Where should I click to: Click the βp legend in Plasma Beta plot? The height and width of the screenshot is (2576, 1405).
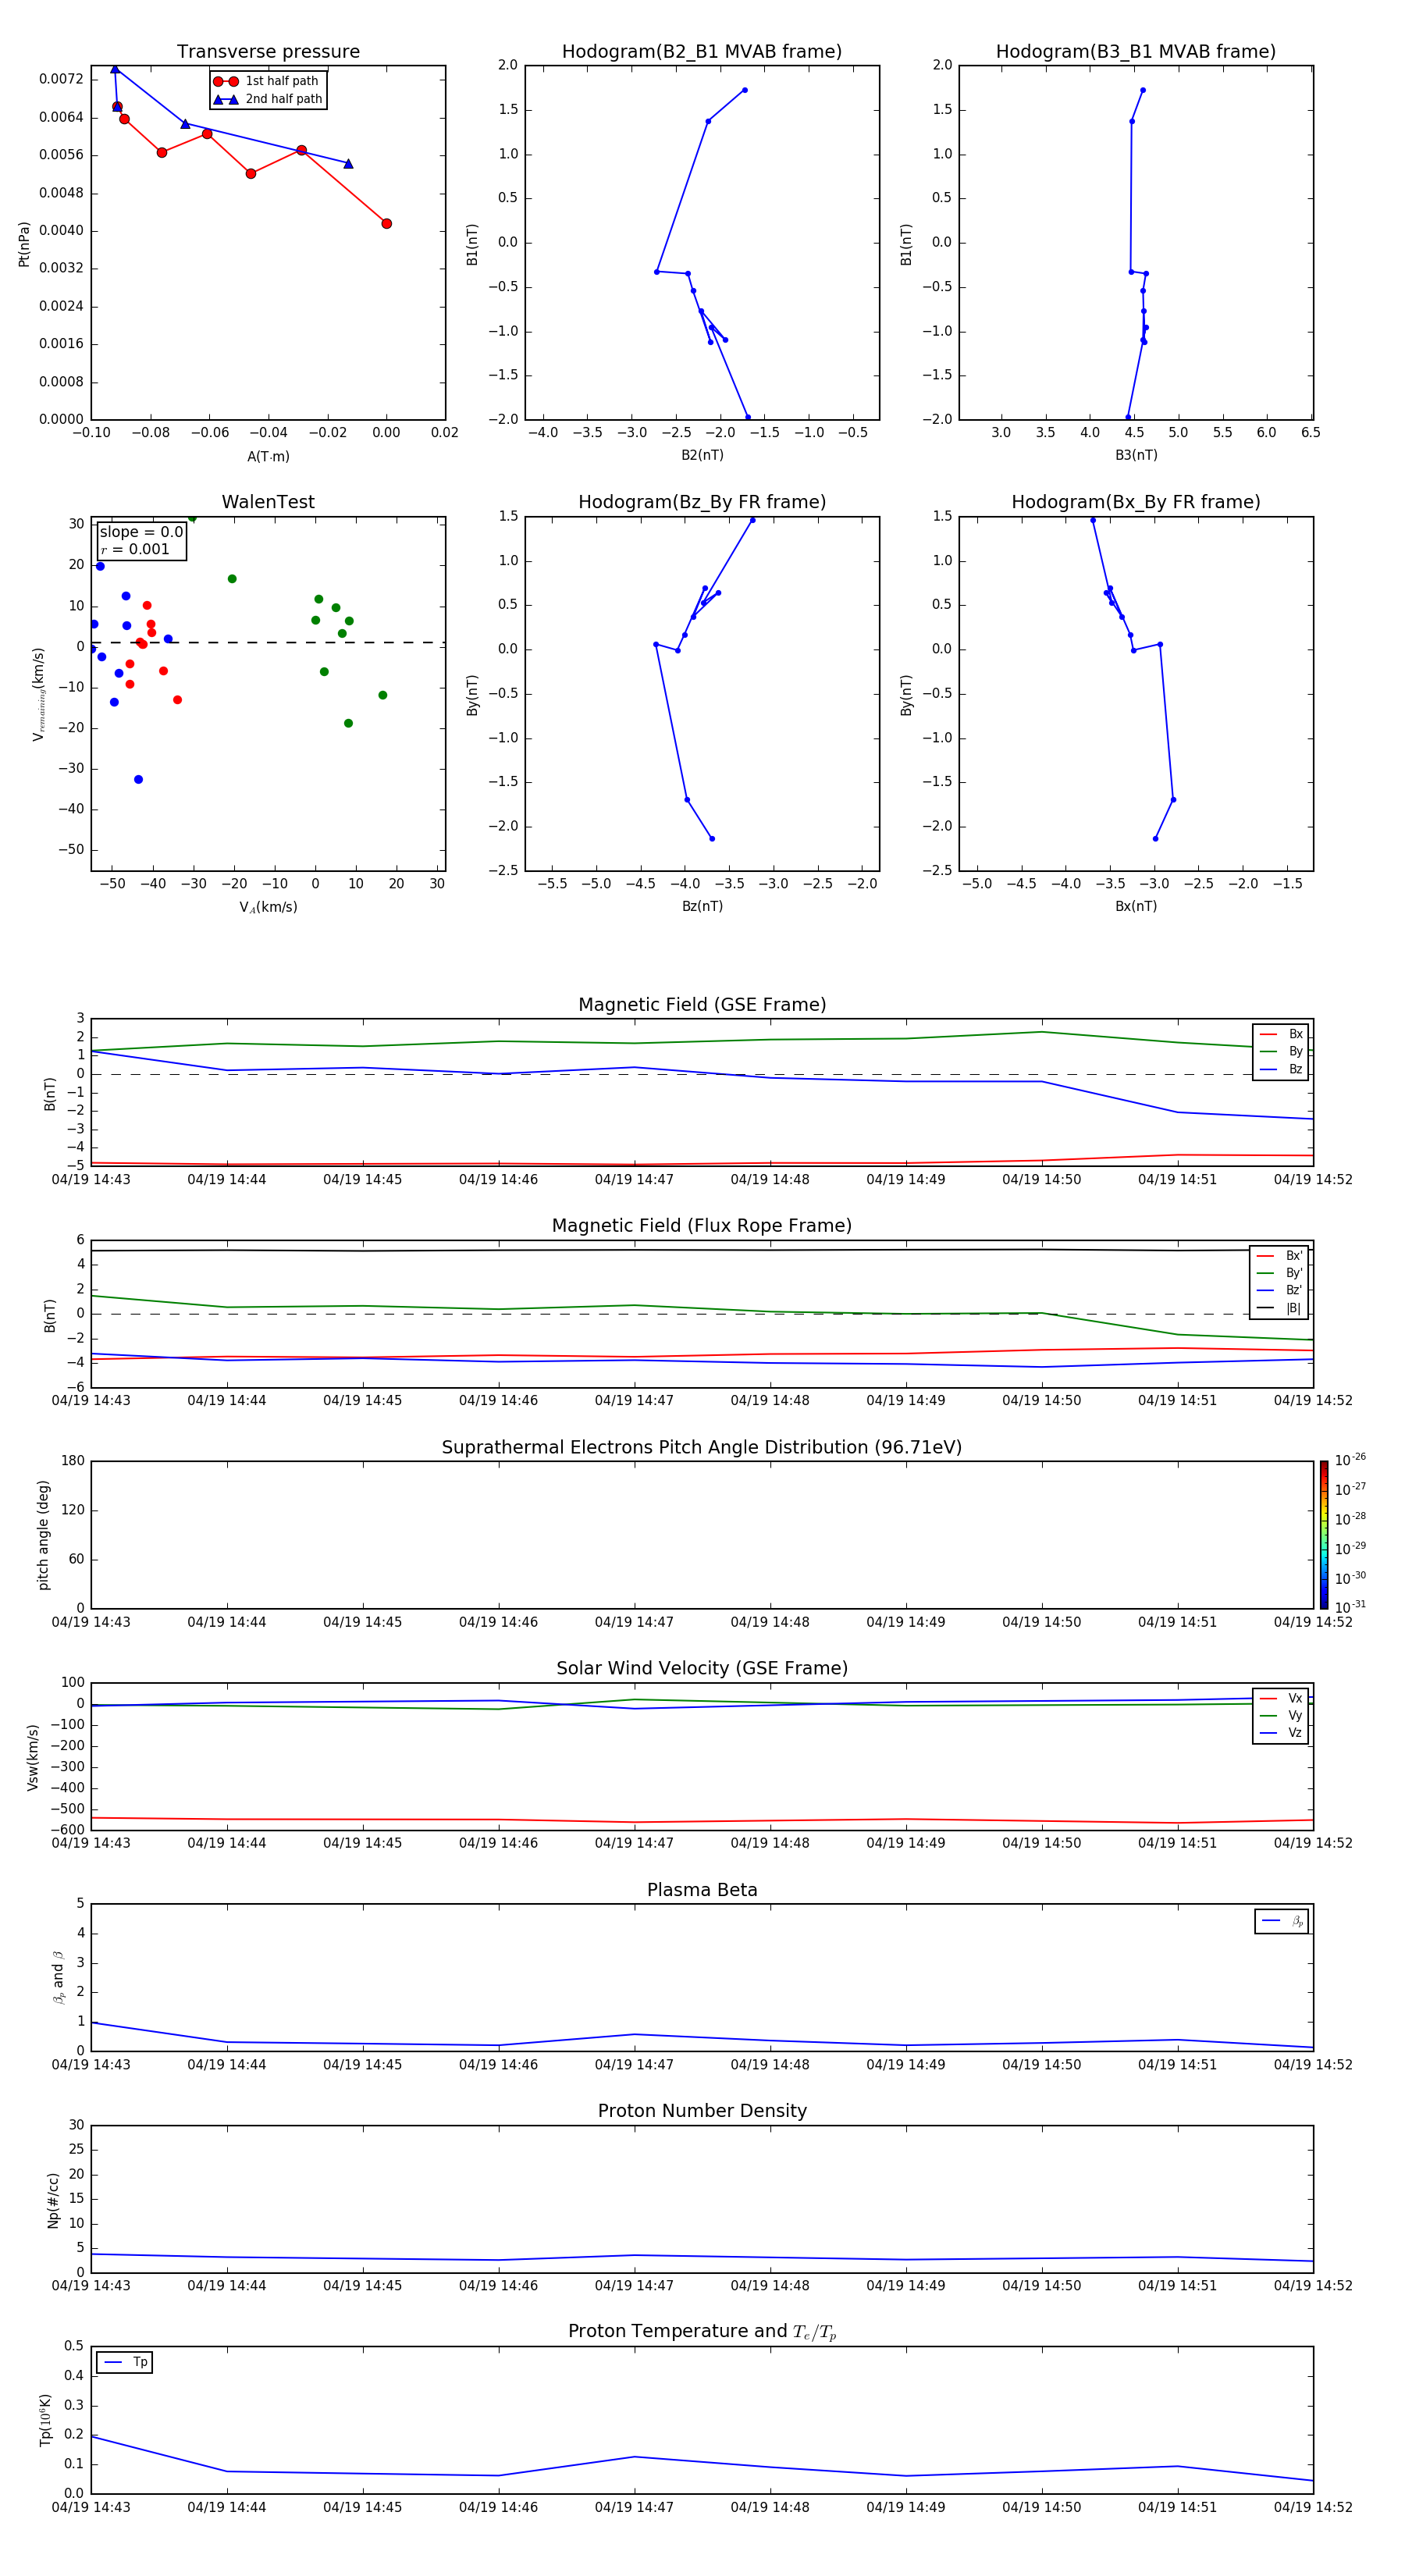pos(1282,1921)
